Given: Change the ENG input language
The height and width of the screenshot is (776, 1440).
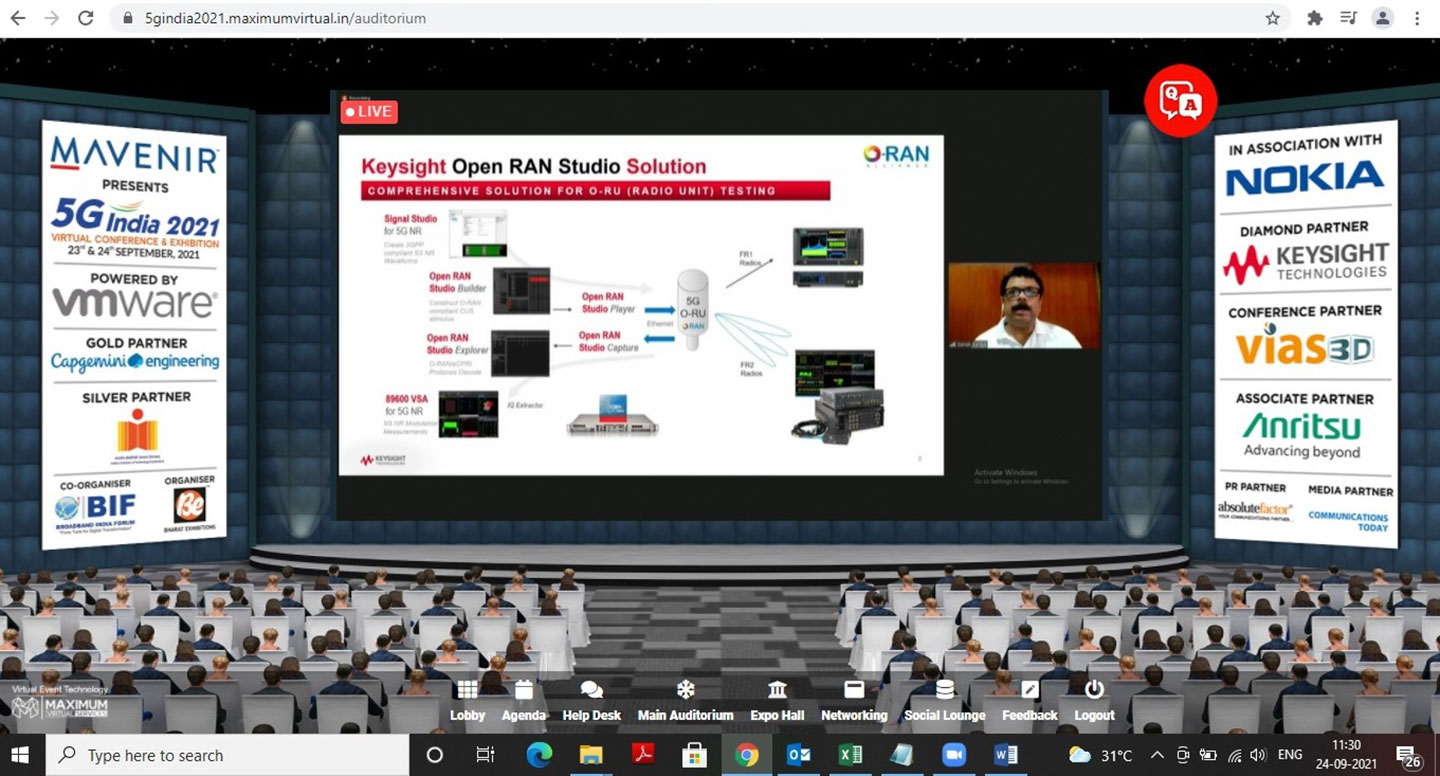Looking at the screenshot, I should [x=1290, y=755].
